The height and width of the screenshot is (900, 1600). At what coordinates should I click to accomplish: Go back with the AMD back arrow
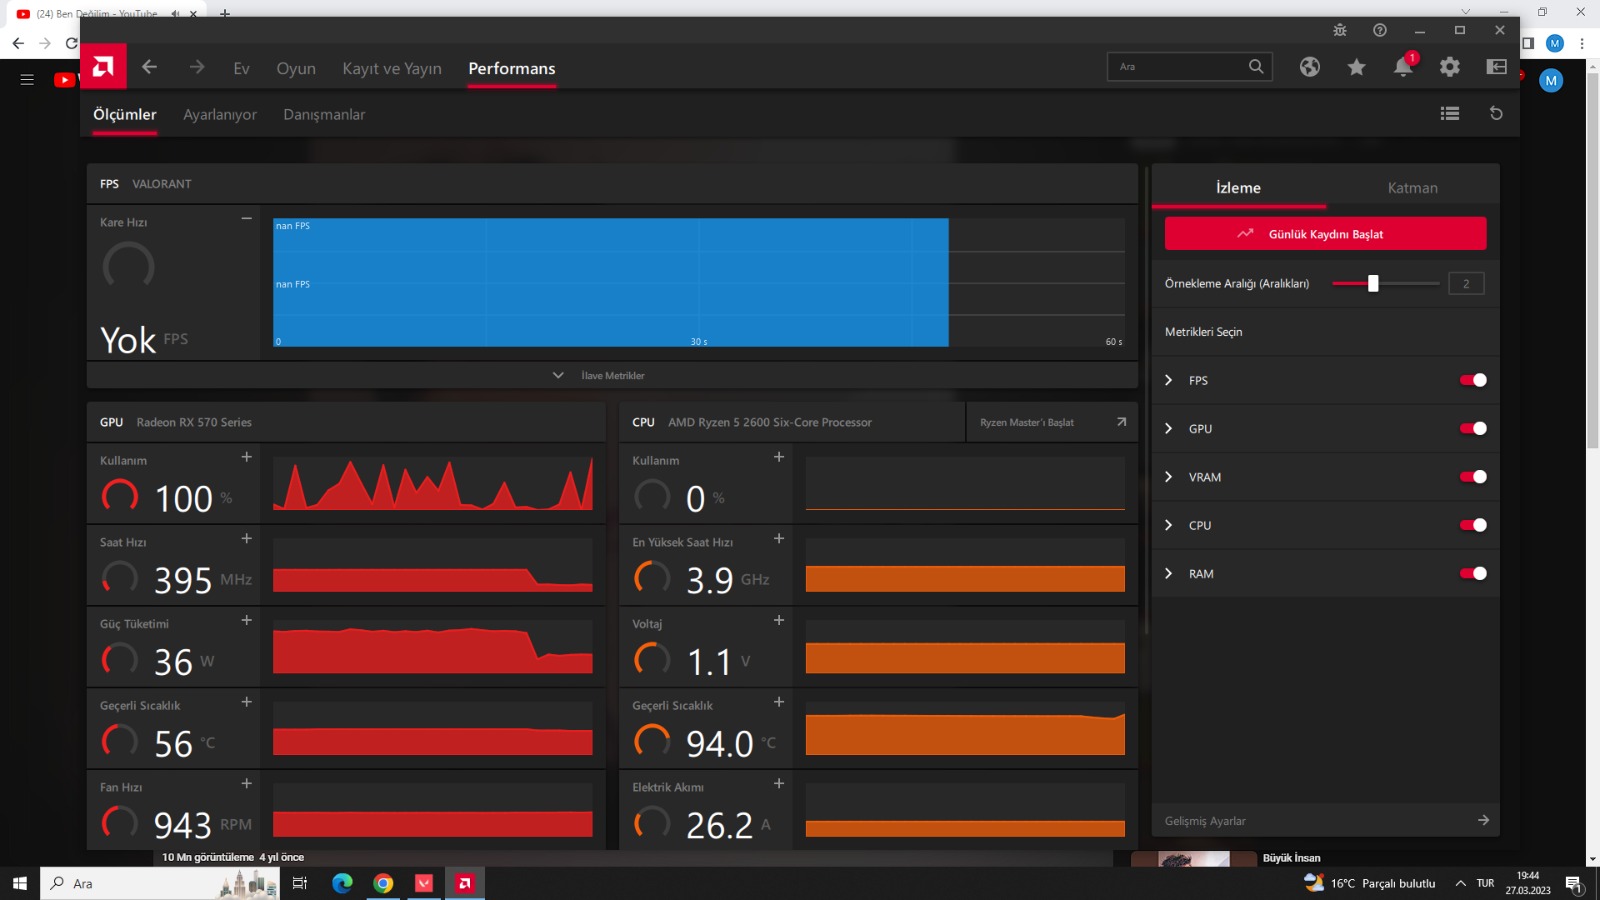click(150, 67)
